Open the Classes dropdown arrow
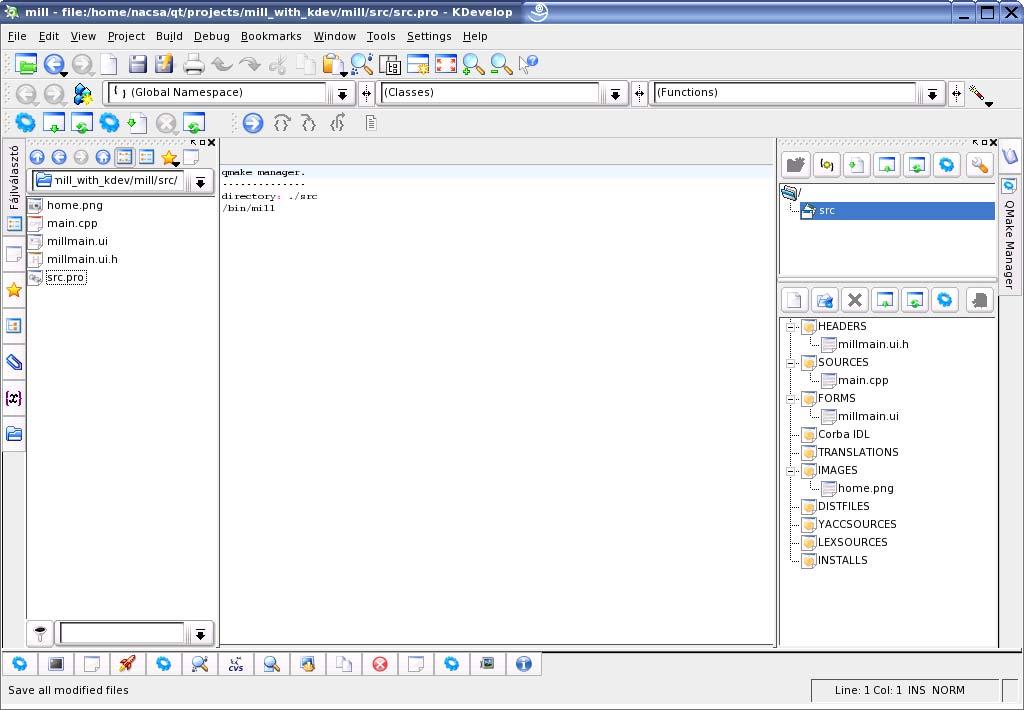The image size is (1024, 710). pos(615,95)
